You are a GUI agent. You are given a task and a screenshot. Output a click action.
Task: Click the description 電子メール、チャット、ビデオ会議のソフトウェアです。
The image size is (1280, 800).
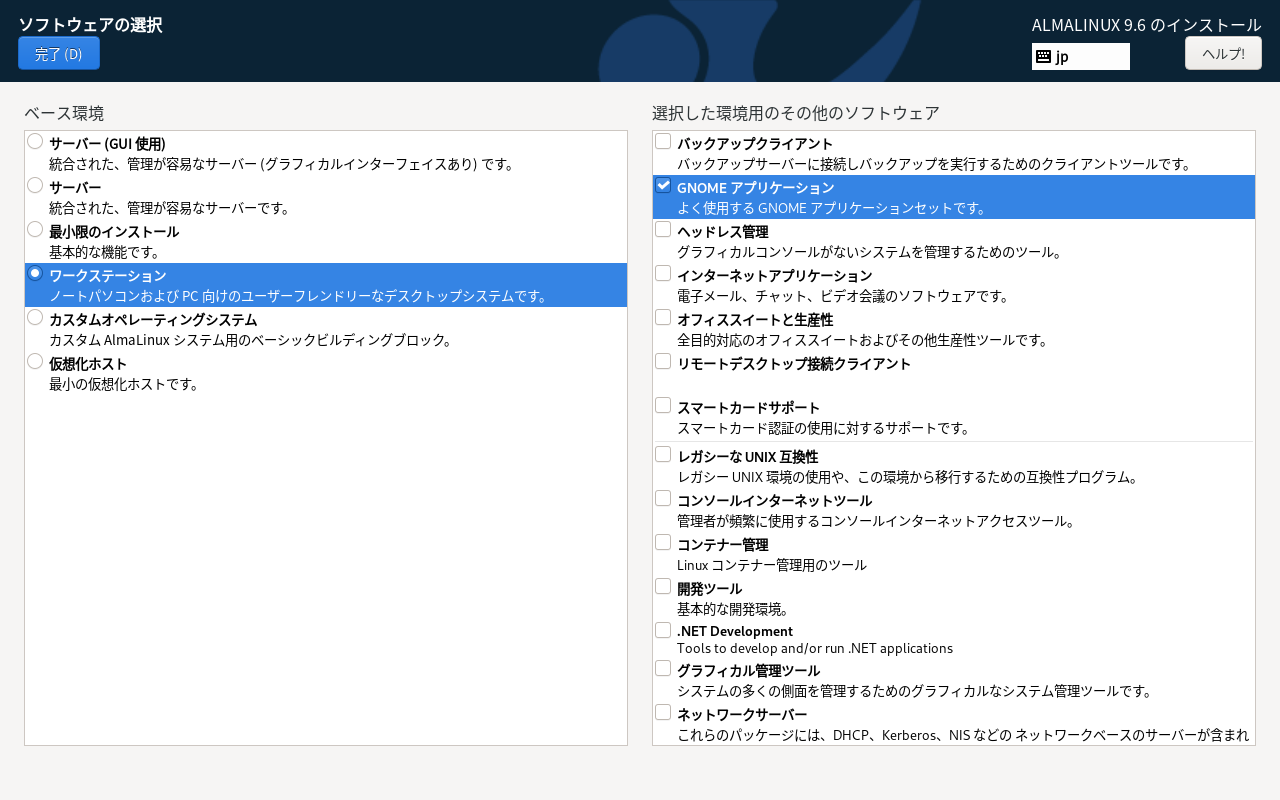pyautogui.click(x=843, y=296)
